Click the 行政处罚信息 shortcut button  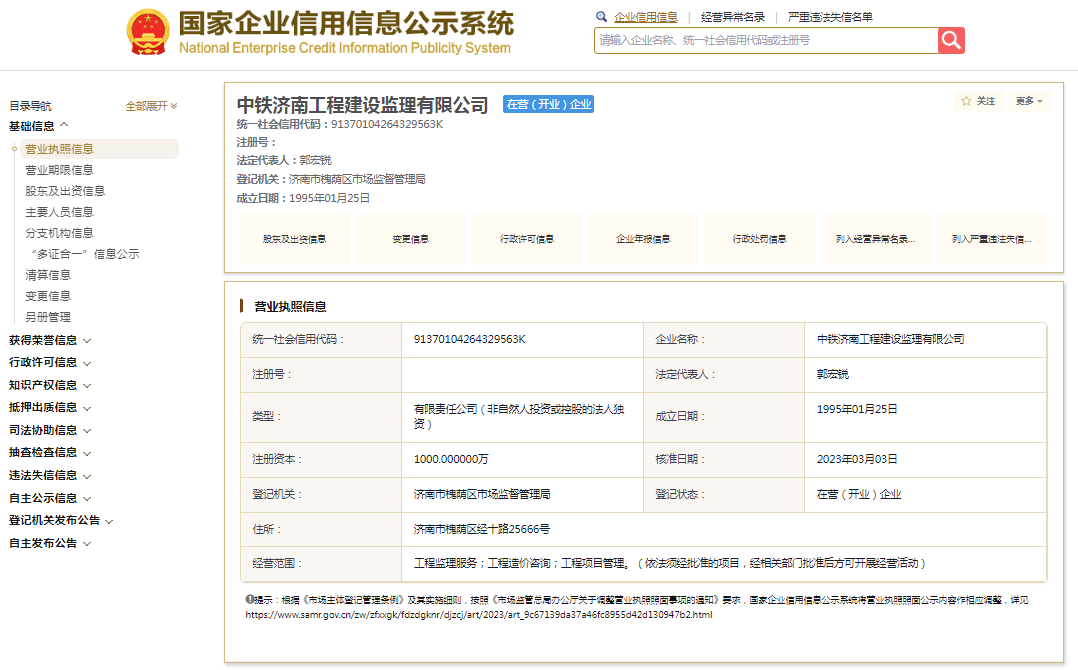pyautogui.click(x=759, y=240)
